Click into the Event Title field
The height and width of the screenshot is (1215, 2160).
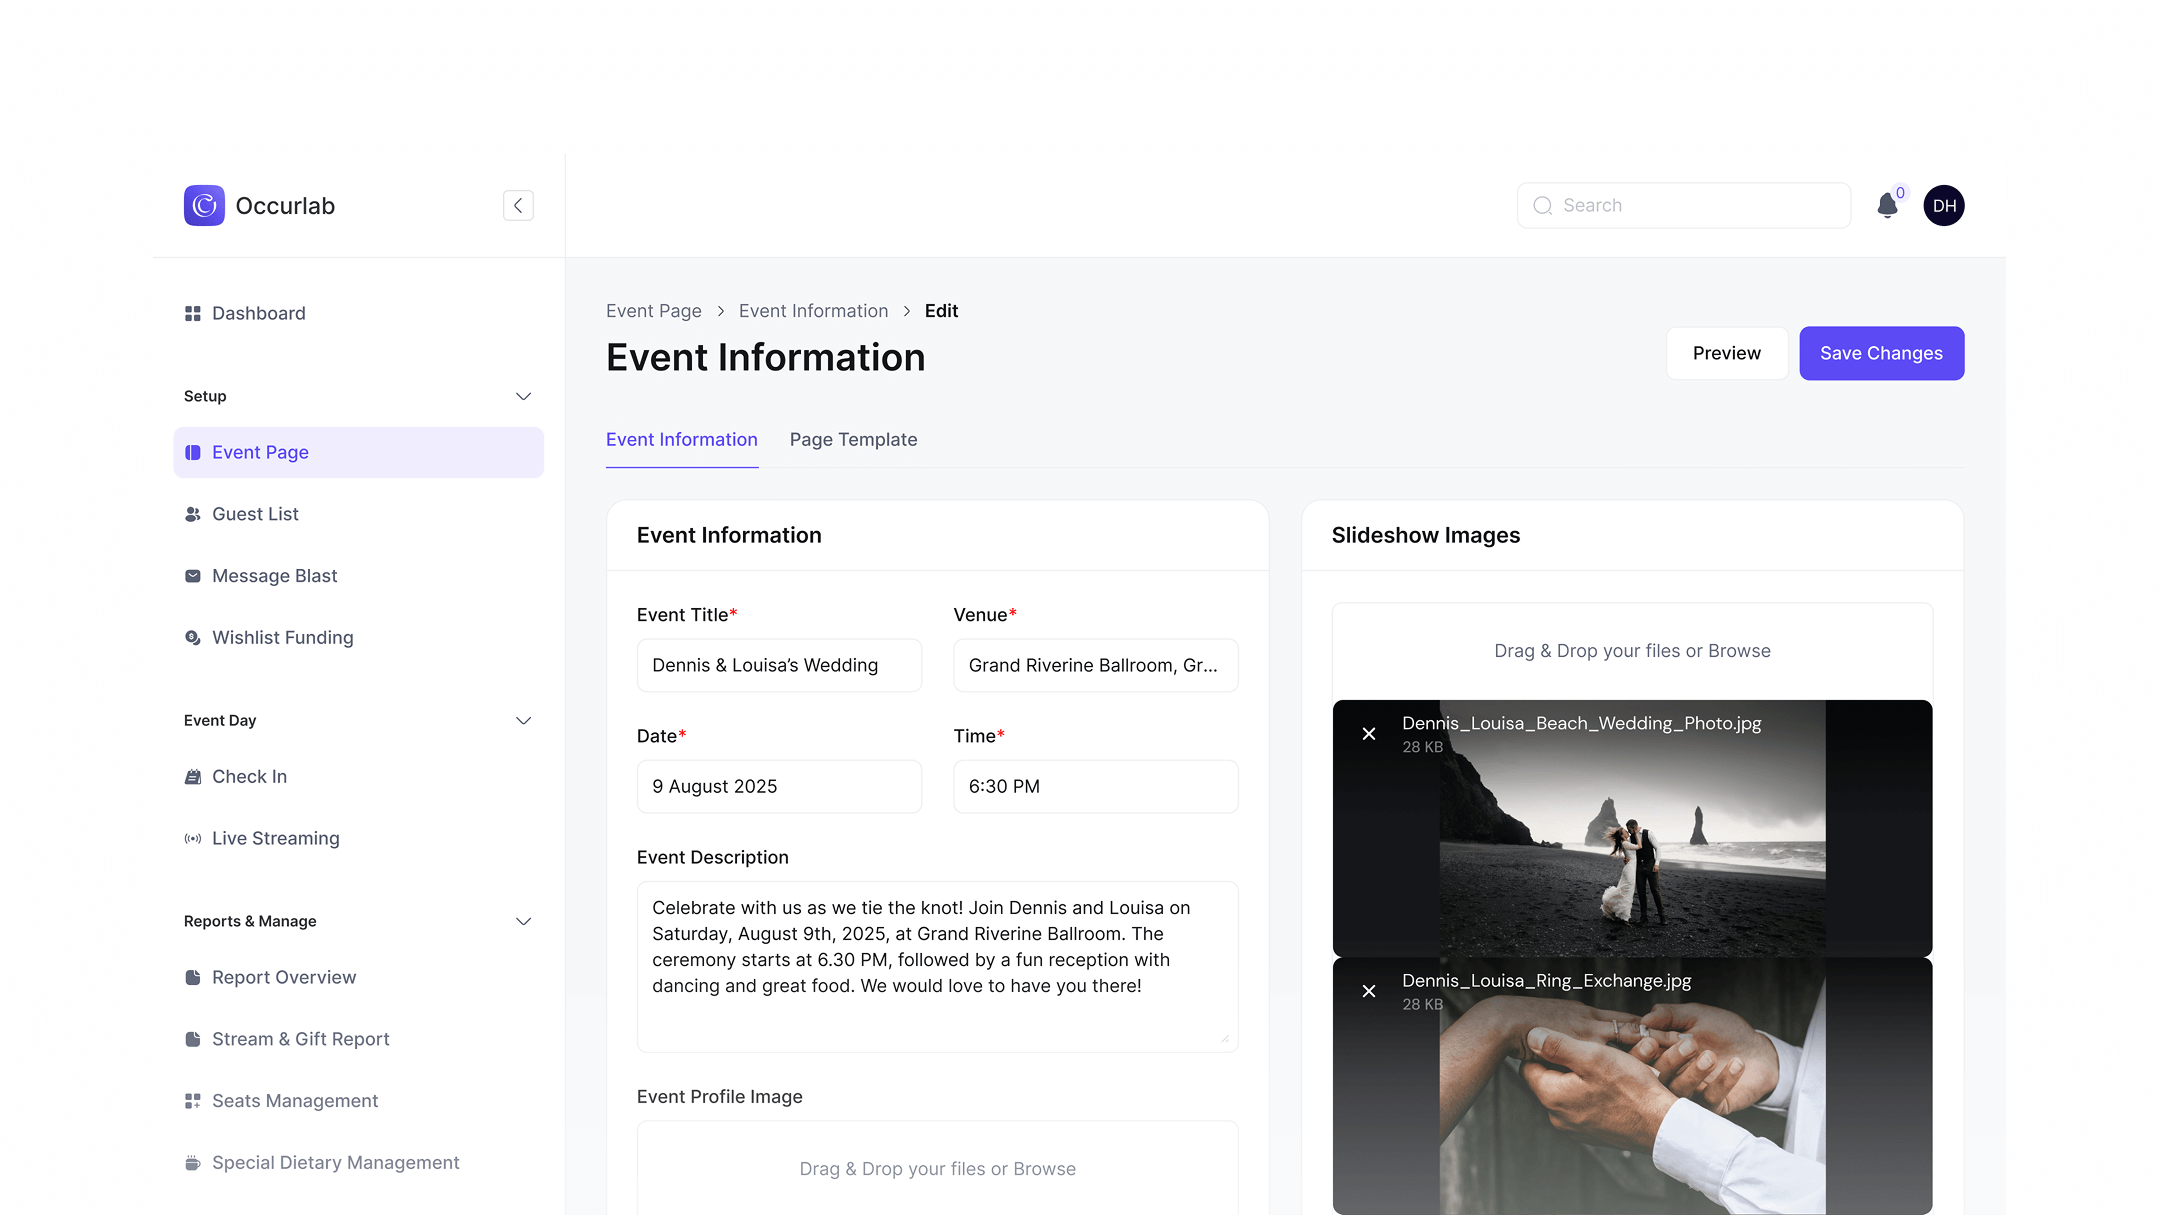pyautogui.click(x=779, y=666)
